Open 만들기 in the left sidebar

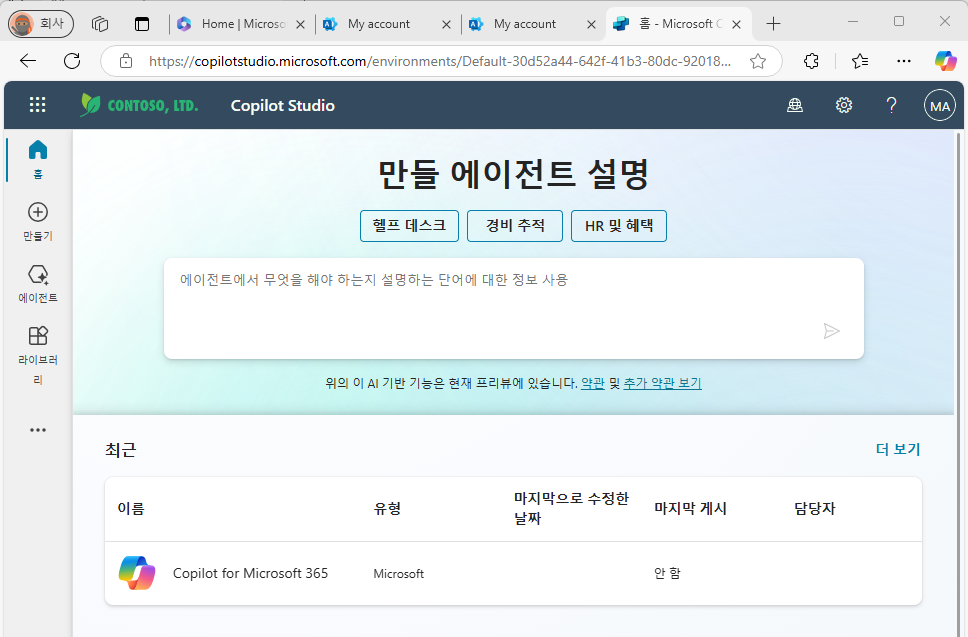coord(38,222)
